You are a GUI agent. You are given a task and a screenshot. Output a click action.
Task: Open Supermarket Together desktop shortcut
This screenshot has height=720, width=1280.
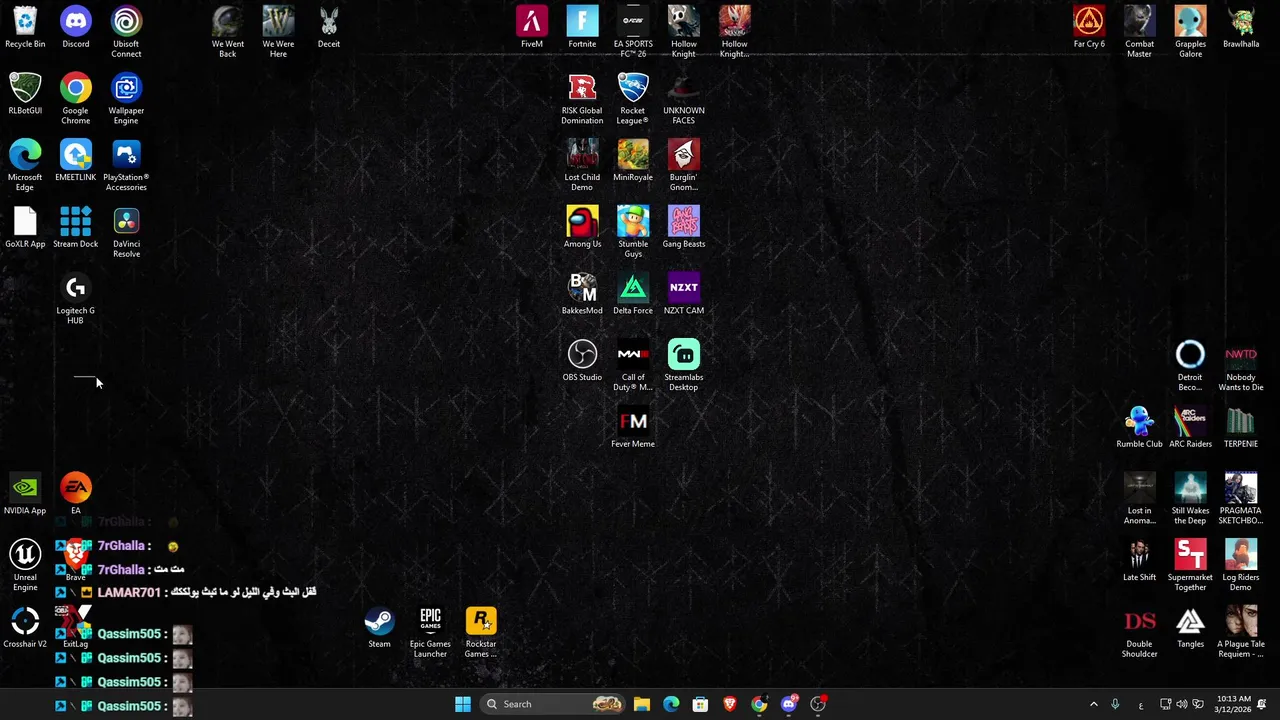pos(1190,565)
